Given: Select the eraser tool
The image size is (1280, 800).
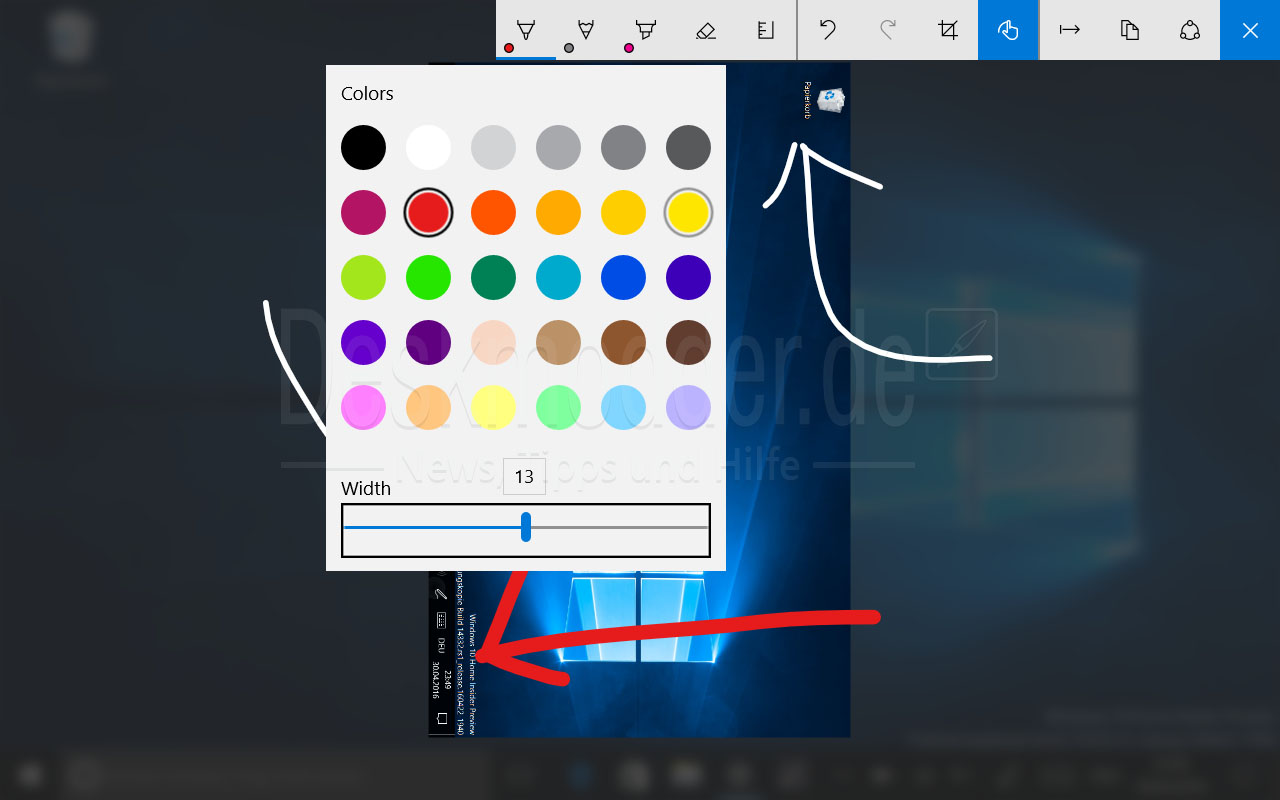Looking at the screenshot, I should coord(706,30).
